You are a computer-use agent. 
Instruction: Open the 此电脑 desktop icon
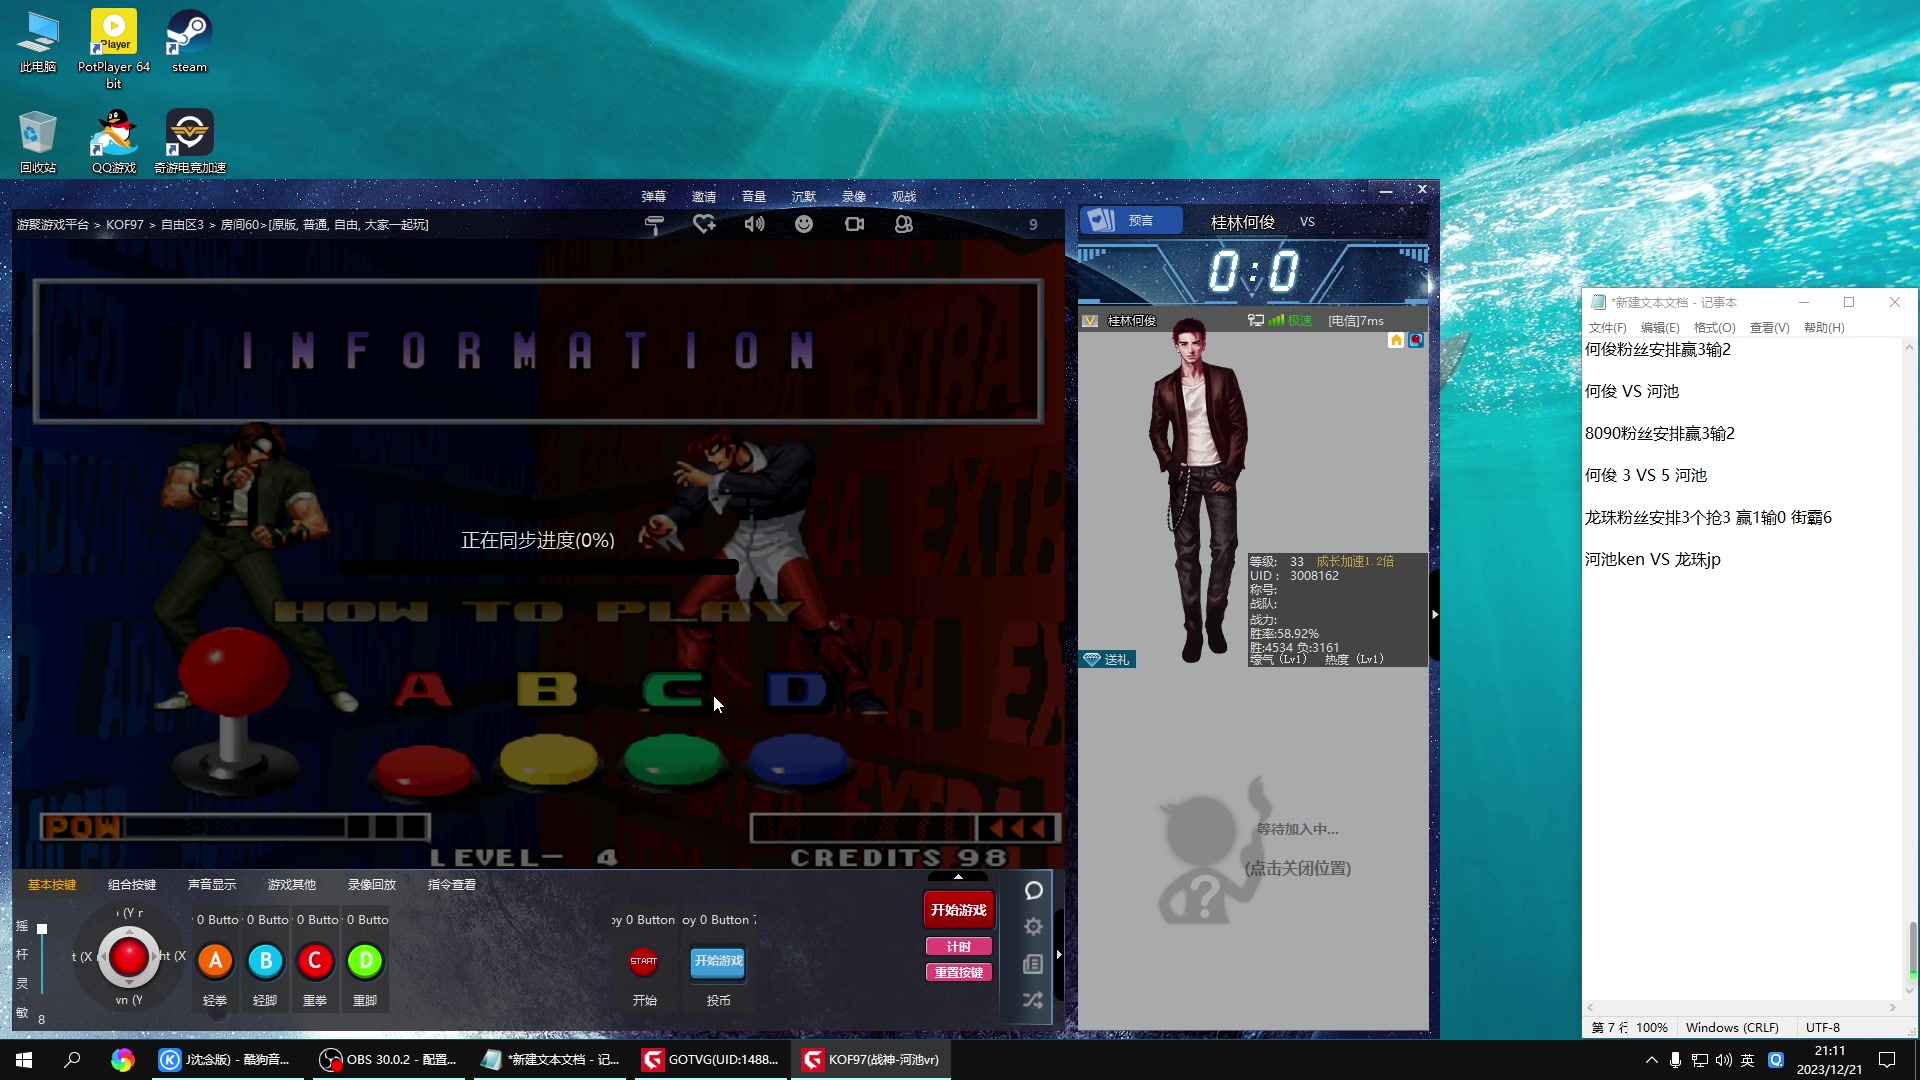(38, 42)
